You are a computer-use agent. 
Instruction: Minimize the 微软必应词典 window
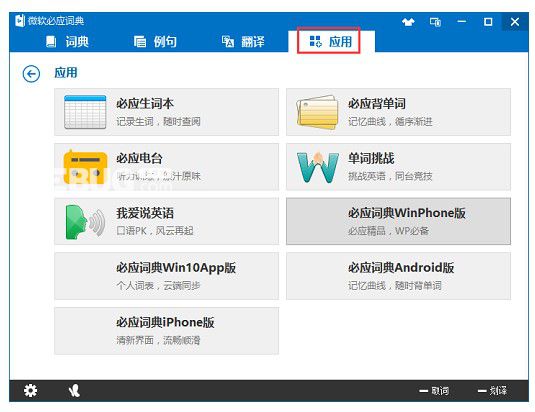462,21
